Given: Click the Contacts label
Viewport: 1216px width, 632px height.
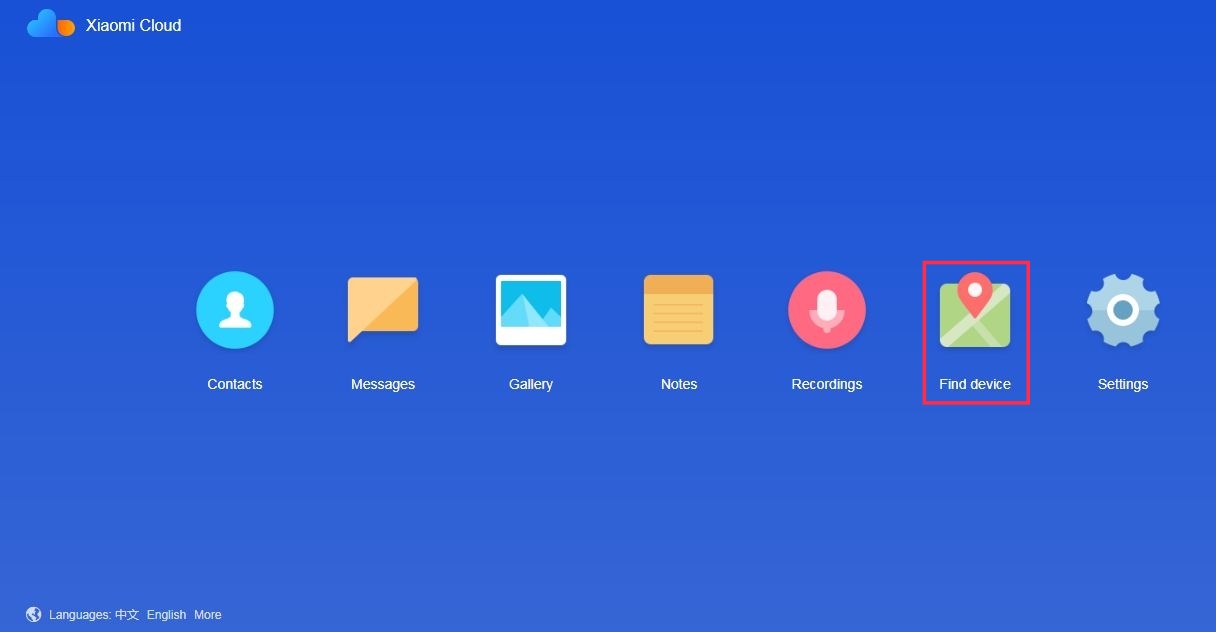Looking at the screenshot, I should 235,384.
